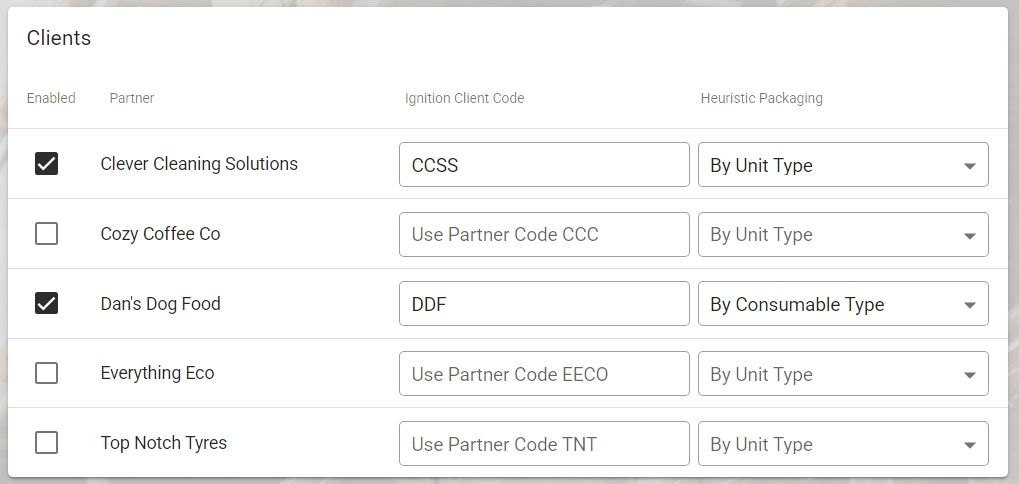Click the Heuristic Packaging column header

tap(761, 98)
